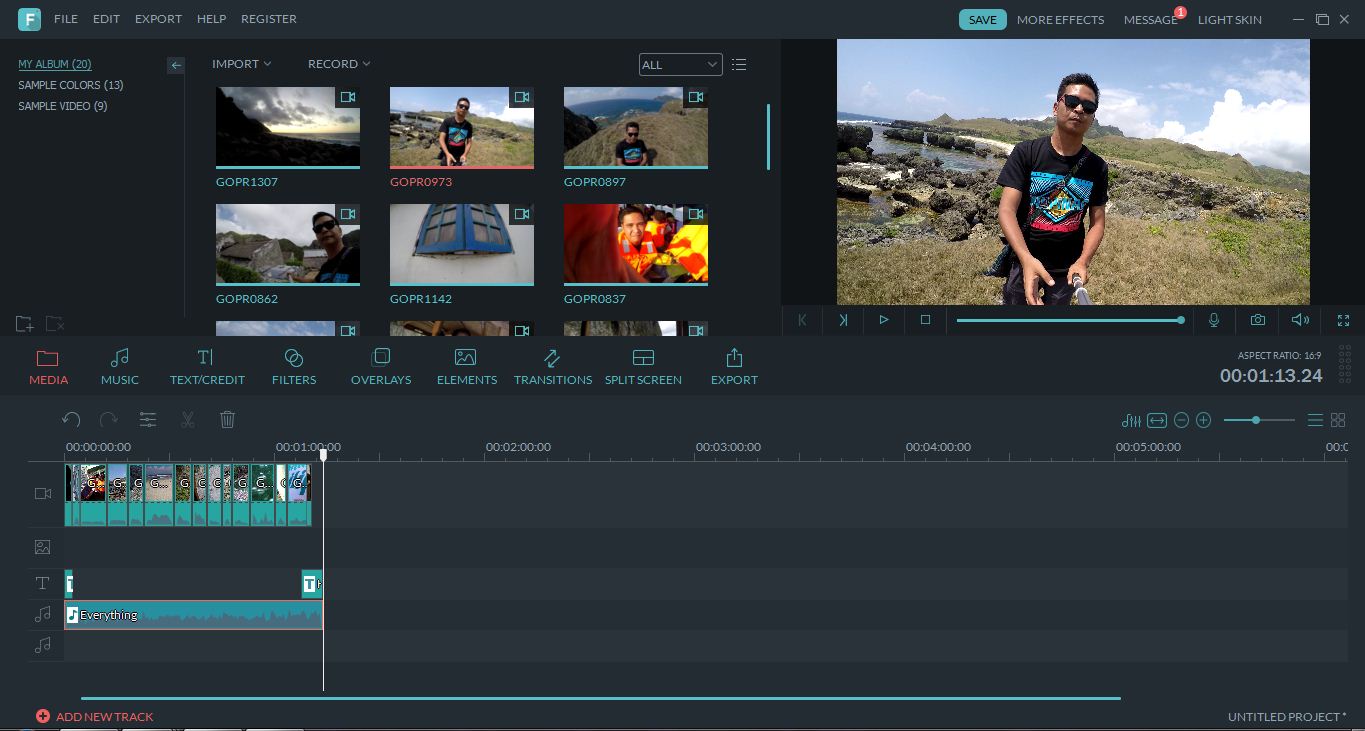Click the undo arrow icon

(71, 420)
